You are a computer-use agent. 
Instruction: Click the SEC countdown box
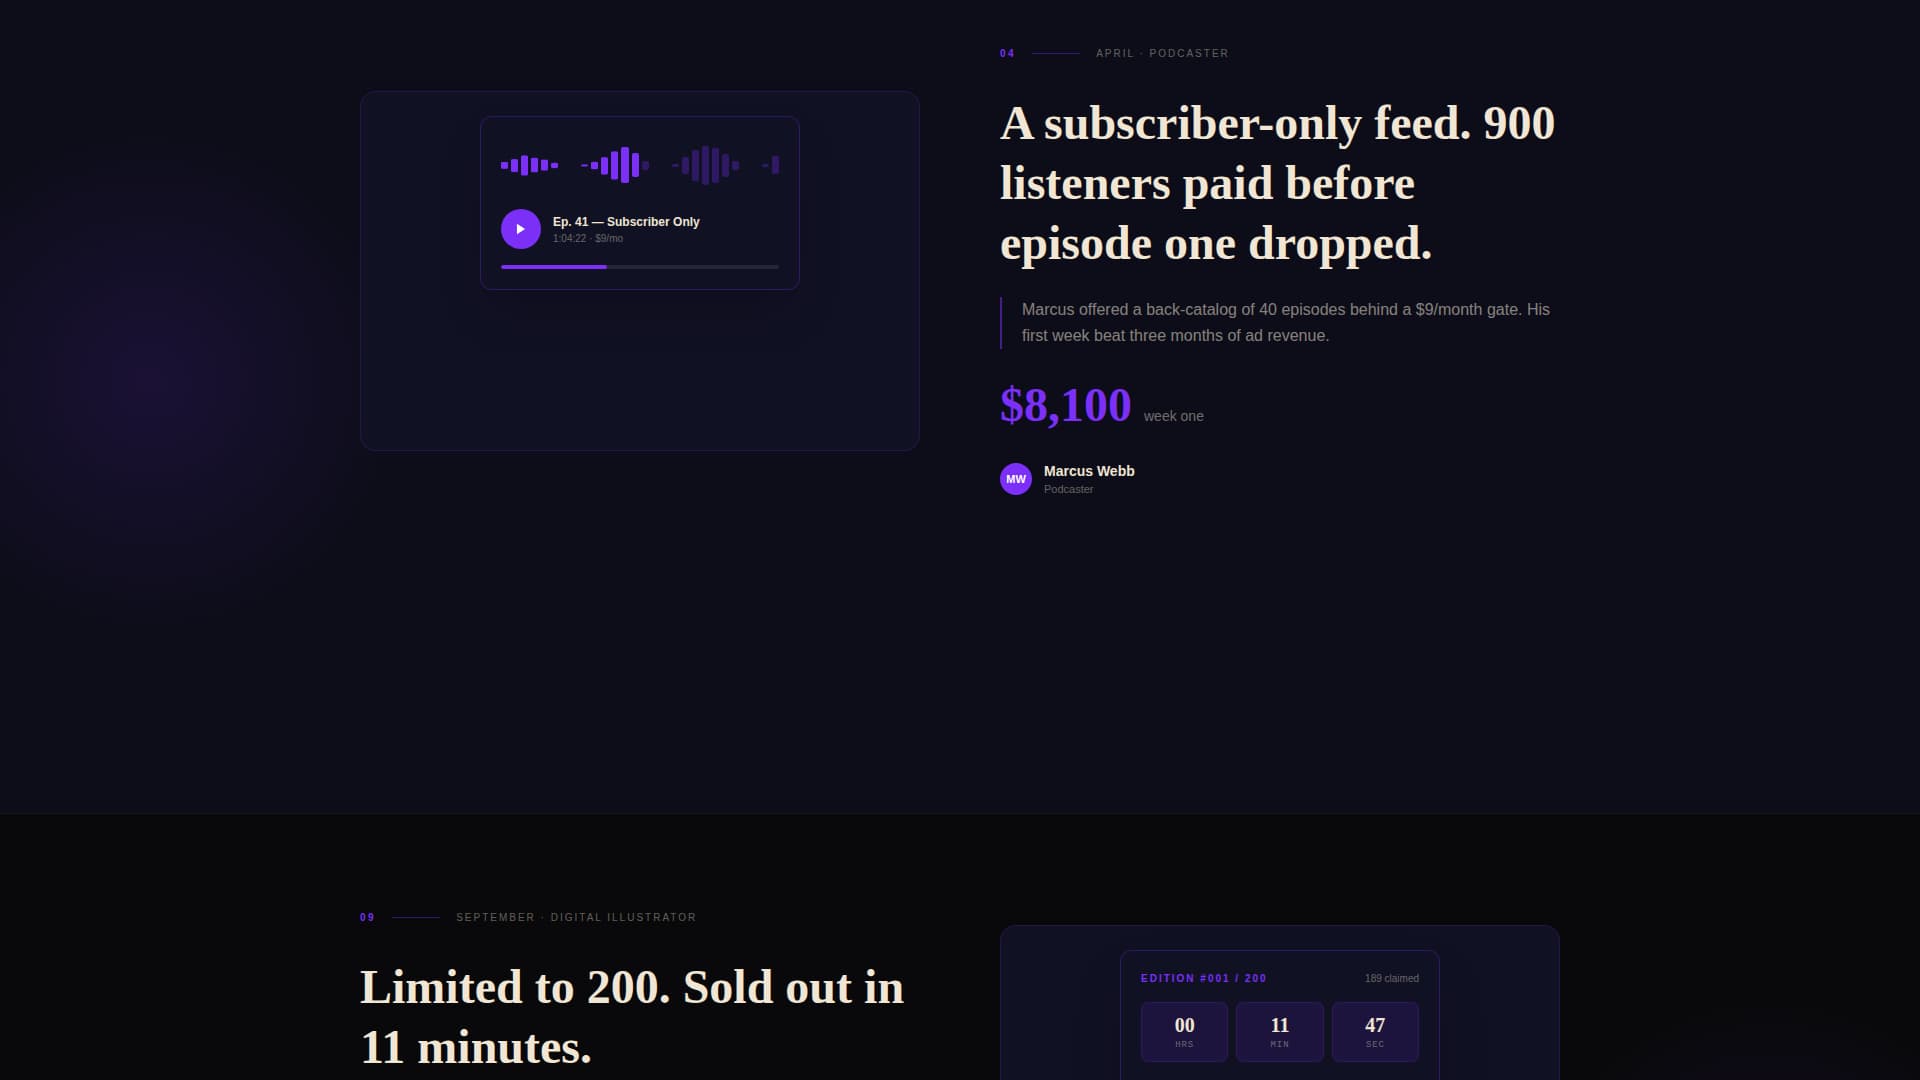(x=1375, y=1031)
